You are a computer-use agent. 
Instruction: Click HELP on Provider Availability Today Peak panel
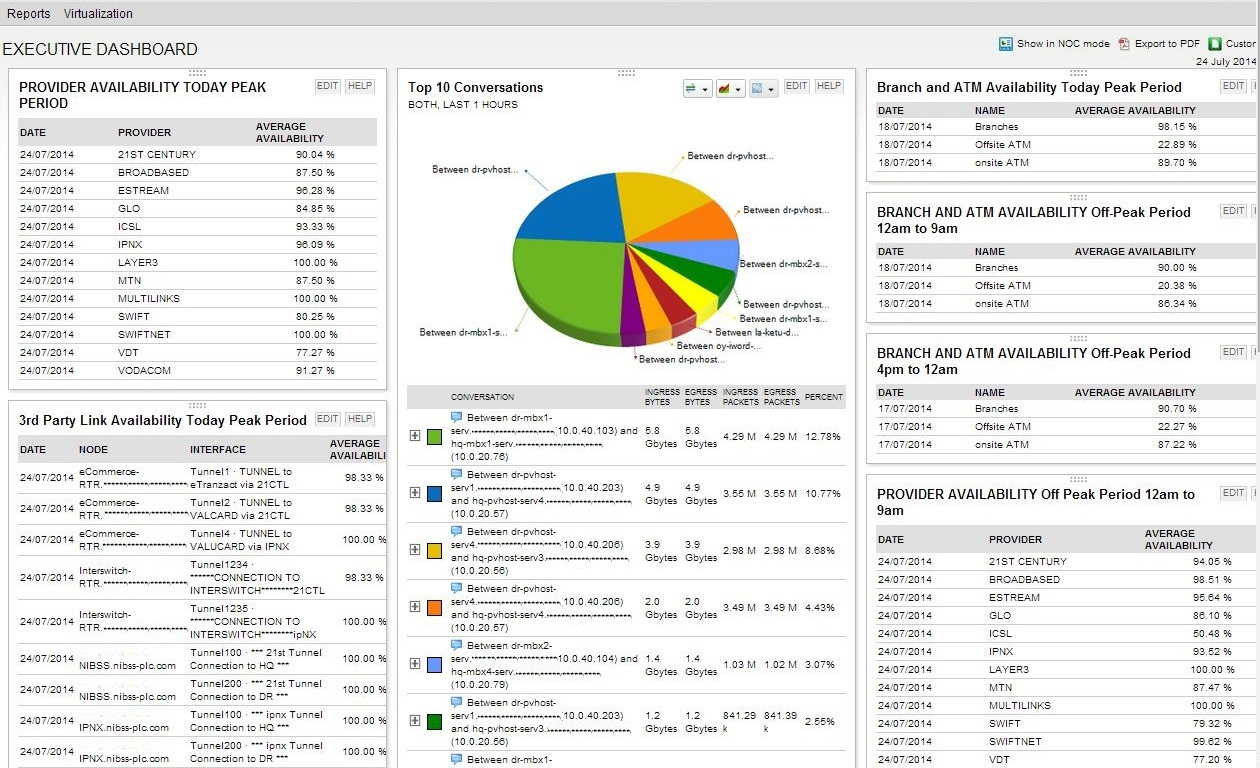pyautogui.click(x=360, y=86)
